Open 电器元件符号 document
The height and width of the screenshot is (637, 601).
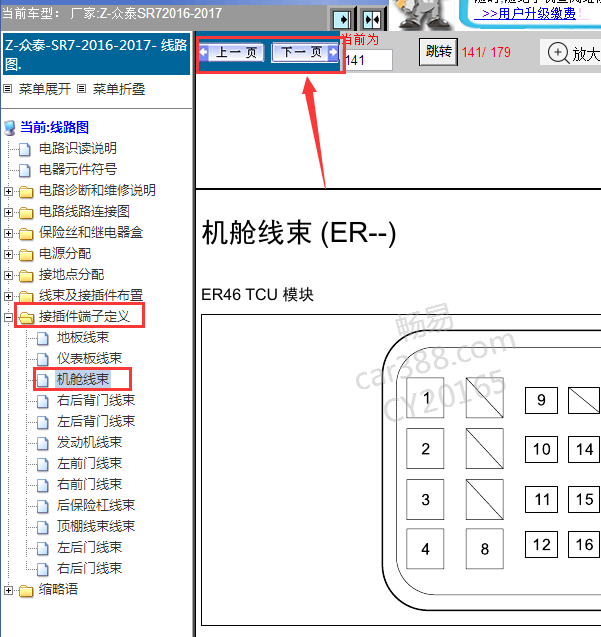(x=78, y=169)
